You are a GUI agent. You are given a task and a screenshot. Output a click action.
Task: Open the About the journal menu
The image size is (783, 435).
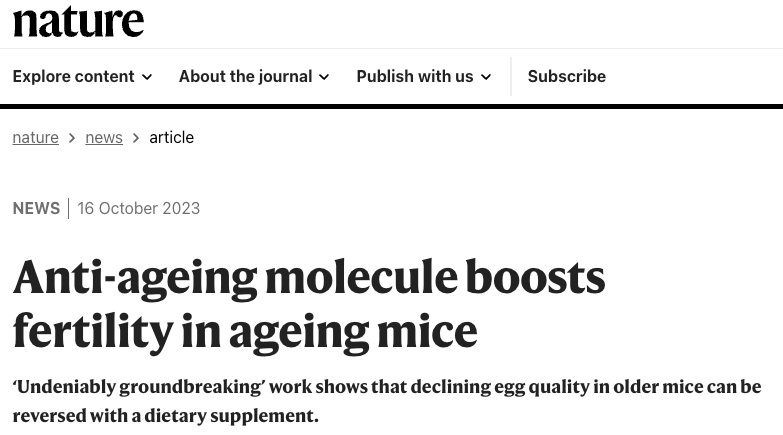[x=245, y=76]
